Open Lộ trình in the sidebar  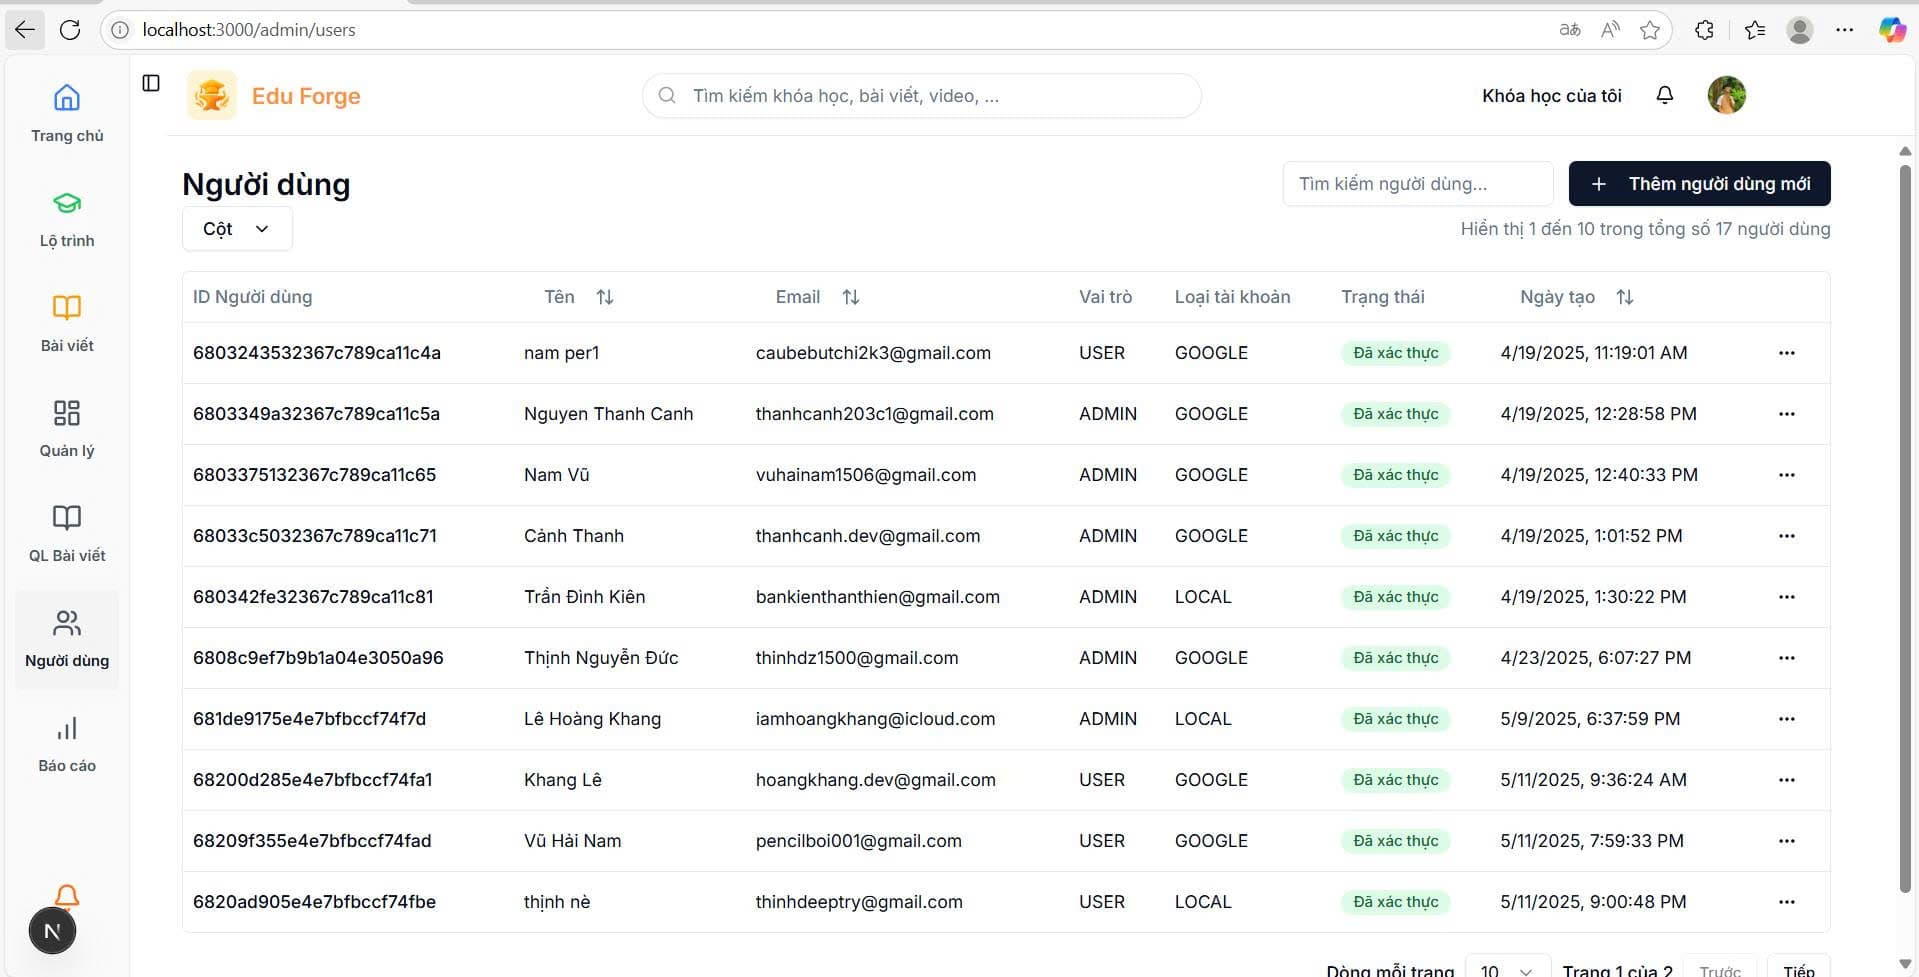pyautogui.click(x=67, y=220)
